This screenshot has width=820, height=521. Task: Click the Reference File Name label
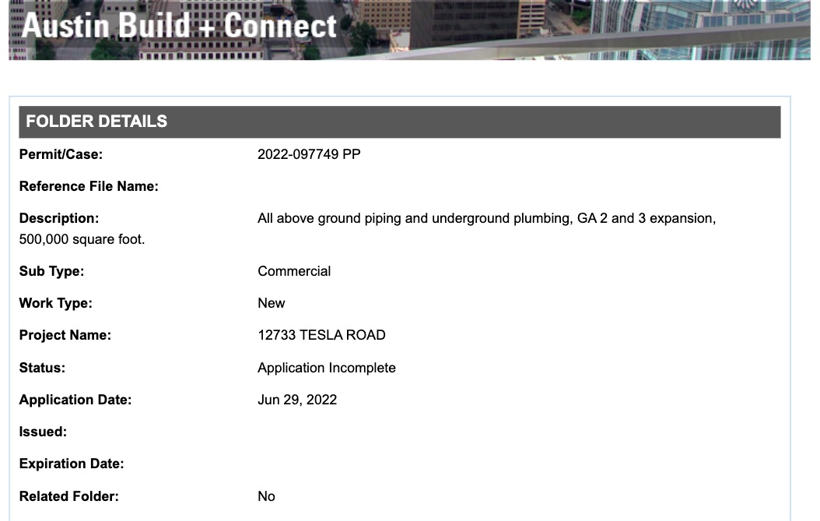point(89,186)
